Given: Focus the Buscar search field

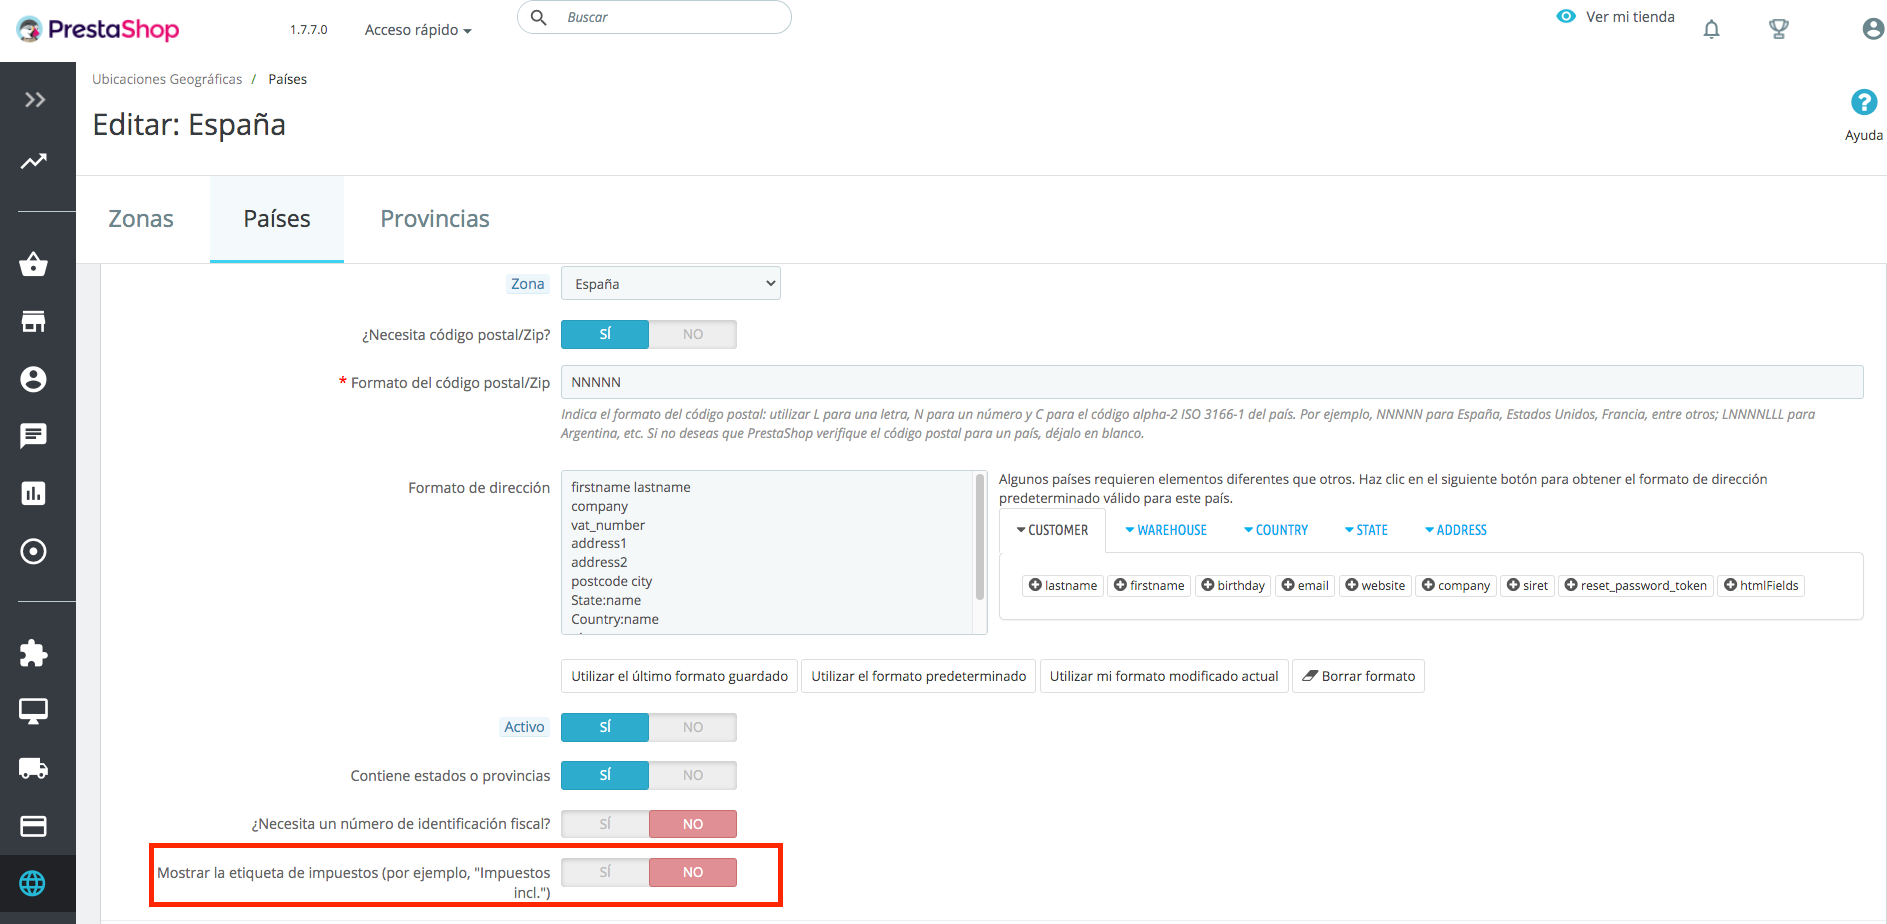Looking at the screenshot, I should tap(654, 17).
